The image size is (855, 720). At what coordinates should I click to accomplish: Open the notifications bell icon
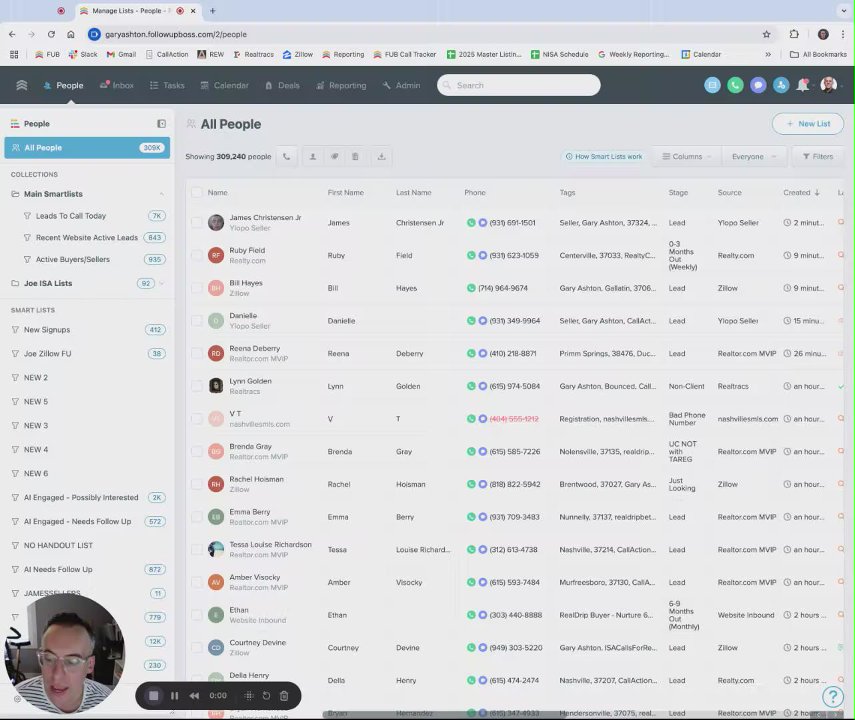coord(803,85)
